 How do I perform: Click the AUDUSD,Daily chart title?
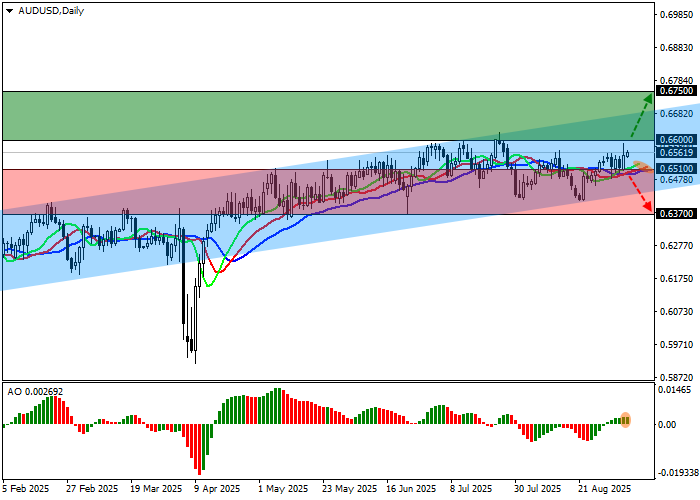tap(51, 11)
